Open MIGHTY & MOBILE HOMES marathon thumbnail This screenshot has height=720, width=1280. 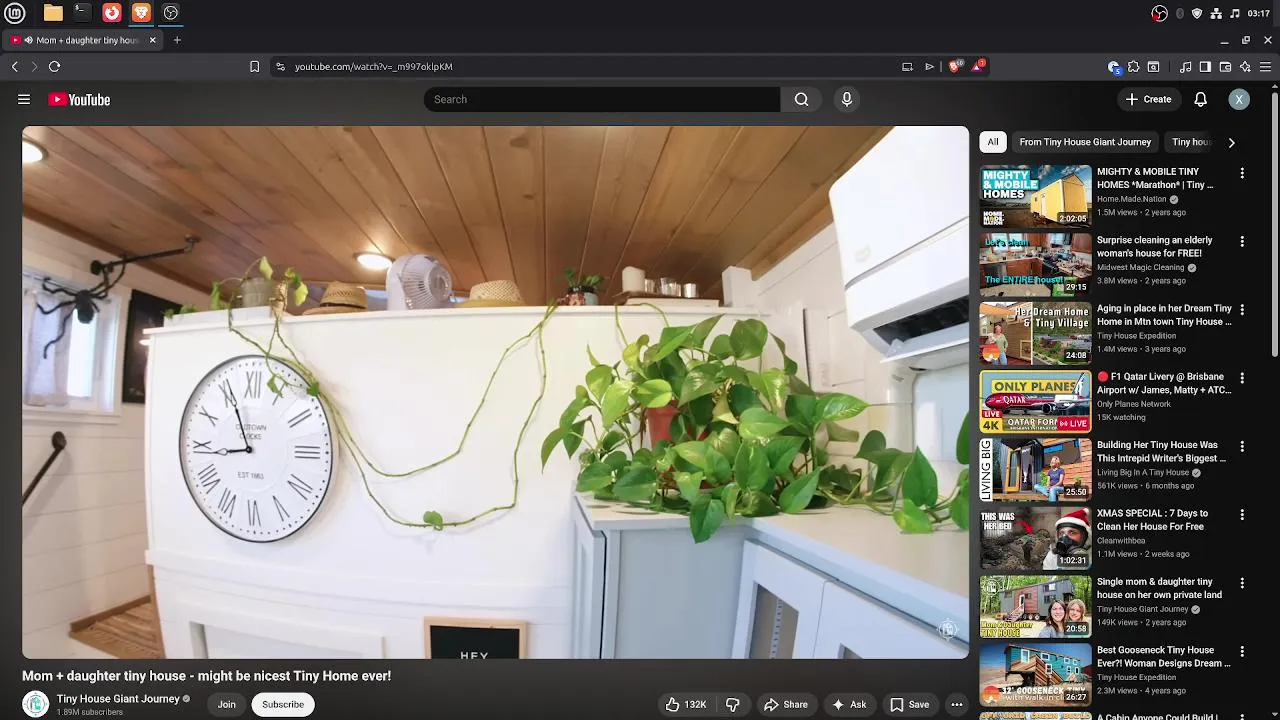pyautogui.click(x=1035, y=196)
